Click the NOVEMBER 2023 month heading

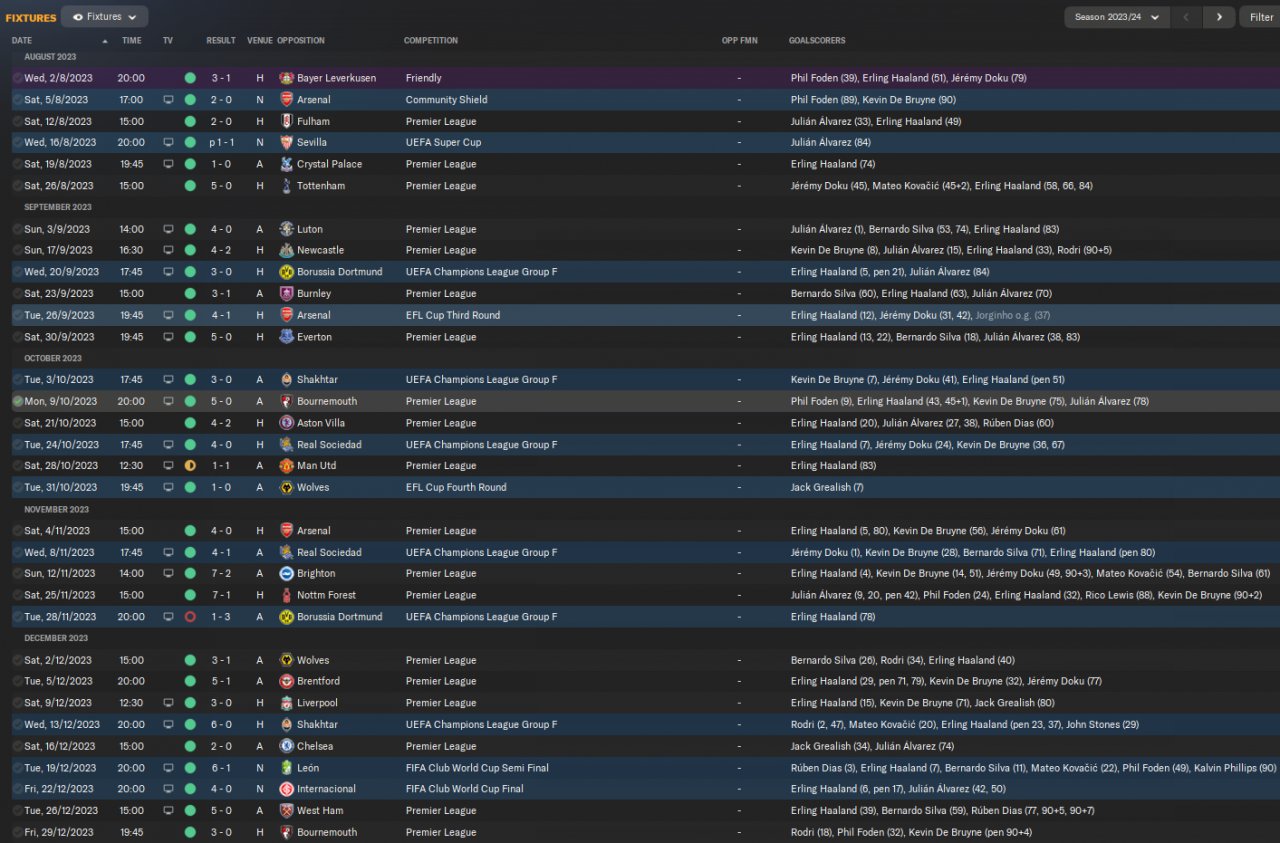[x=57, y=509]
